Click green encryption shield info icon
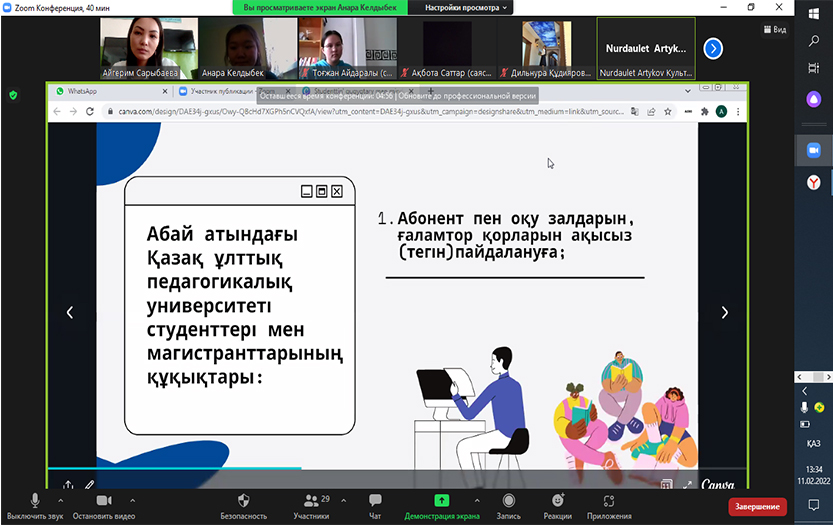The width and height of the screenshot is (833, 525). [13, 95]
